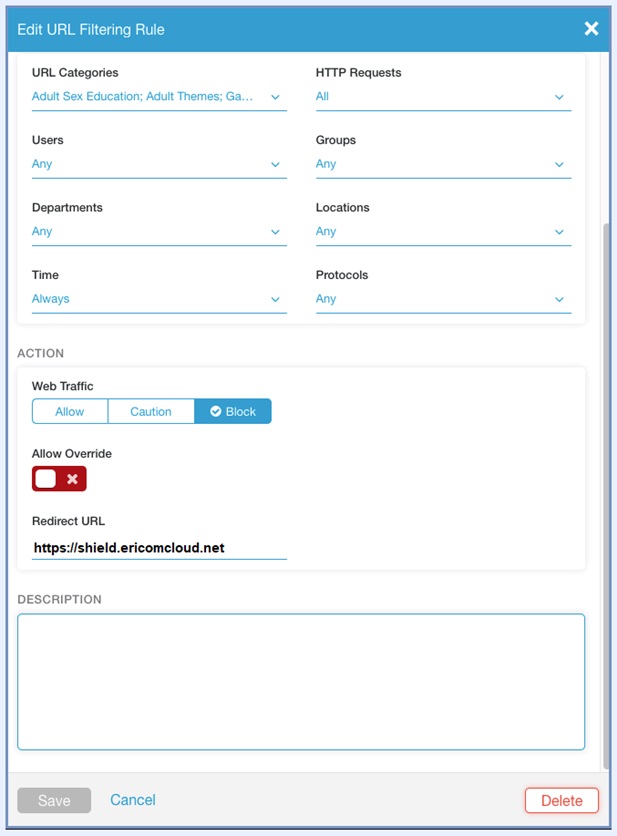Expand the URL Categories dropdown
Screen dimensions: 617x836
159,97
